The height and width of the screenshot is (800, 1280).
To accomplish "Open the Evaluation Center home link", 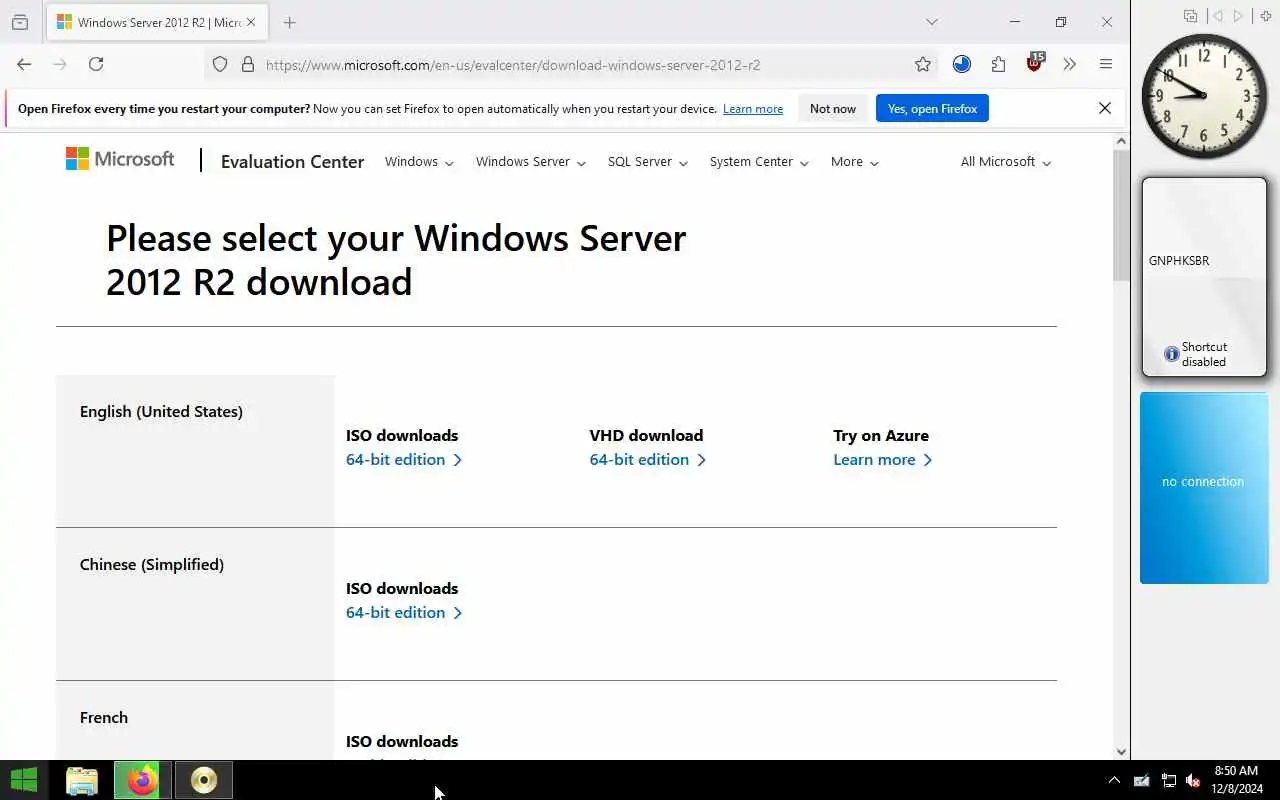I will 292,161.
